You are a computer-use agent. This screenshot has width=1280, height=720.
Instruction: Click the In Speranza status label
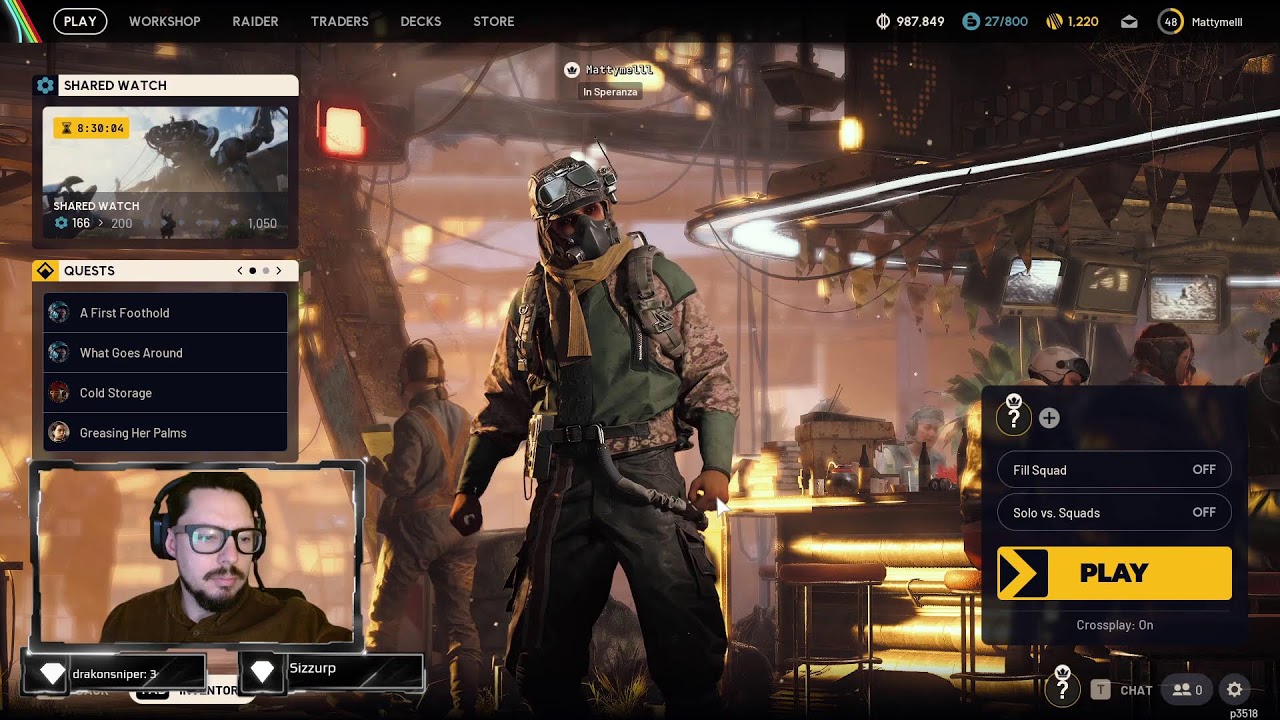[610, 92]
